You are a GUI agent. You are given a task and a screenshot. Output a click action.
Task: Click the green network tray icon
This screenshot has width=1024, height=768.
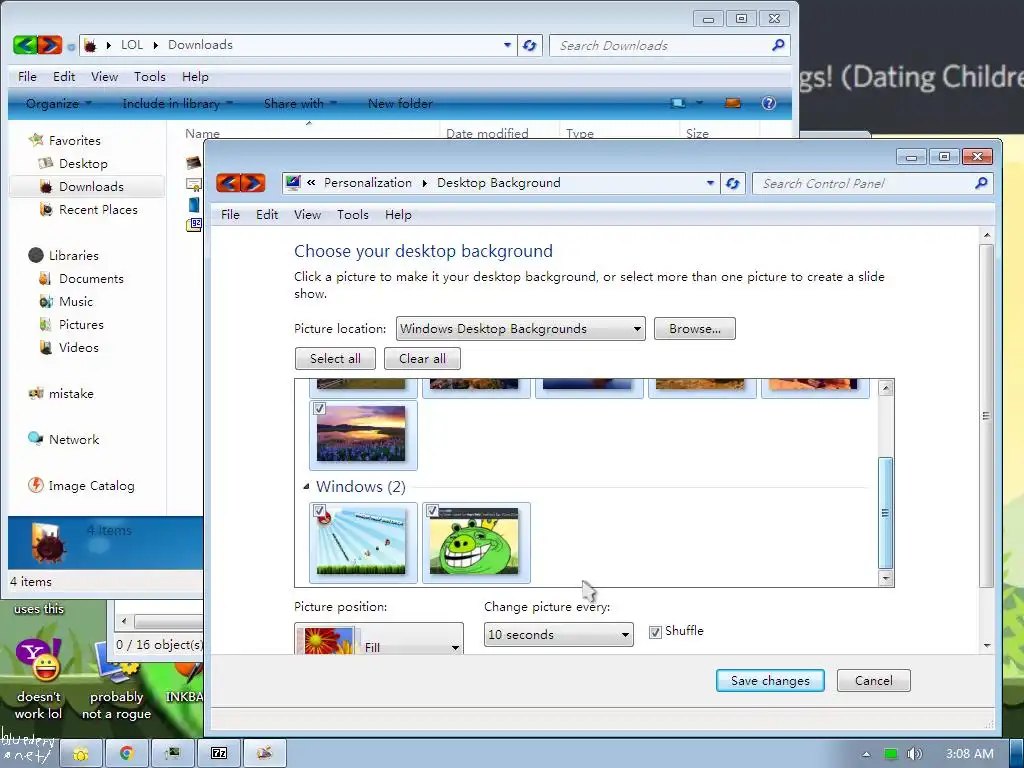click(890, 754)
